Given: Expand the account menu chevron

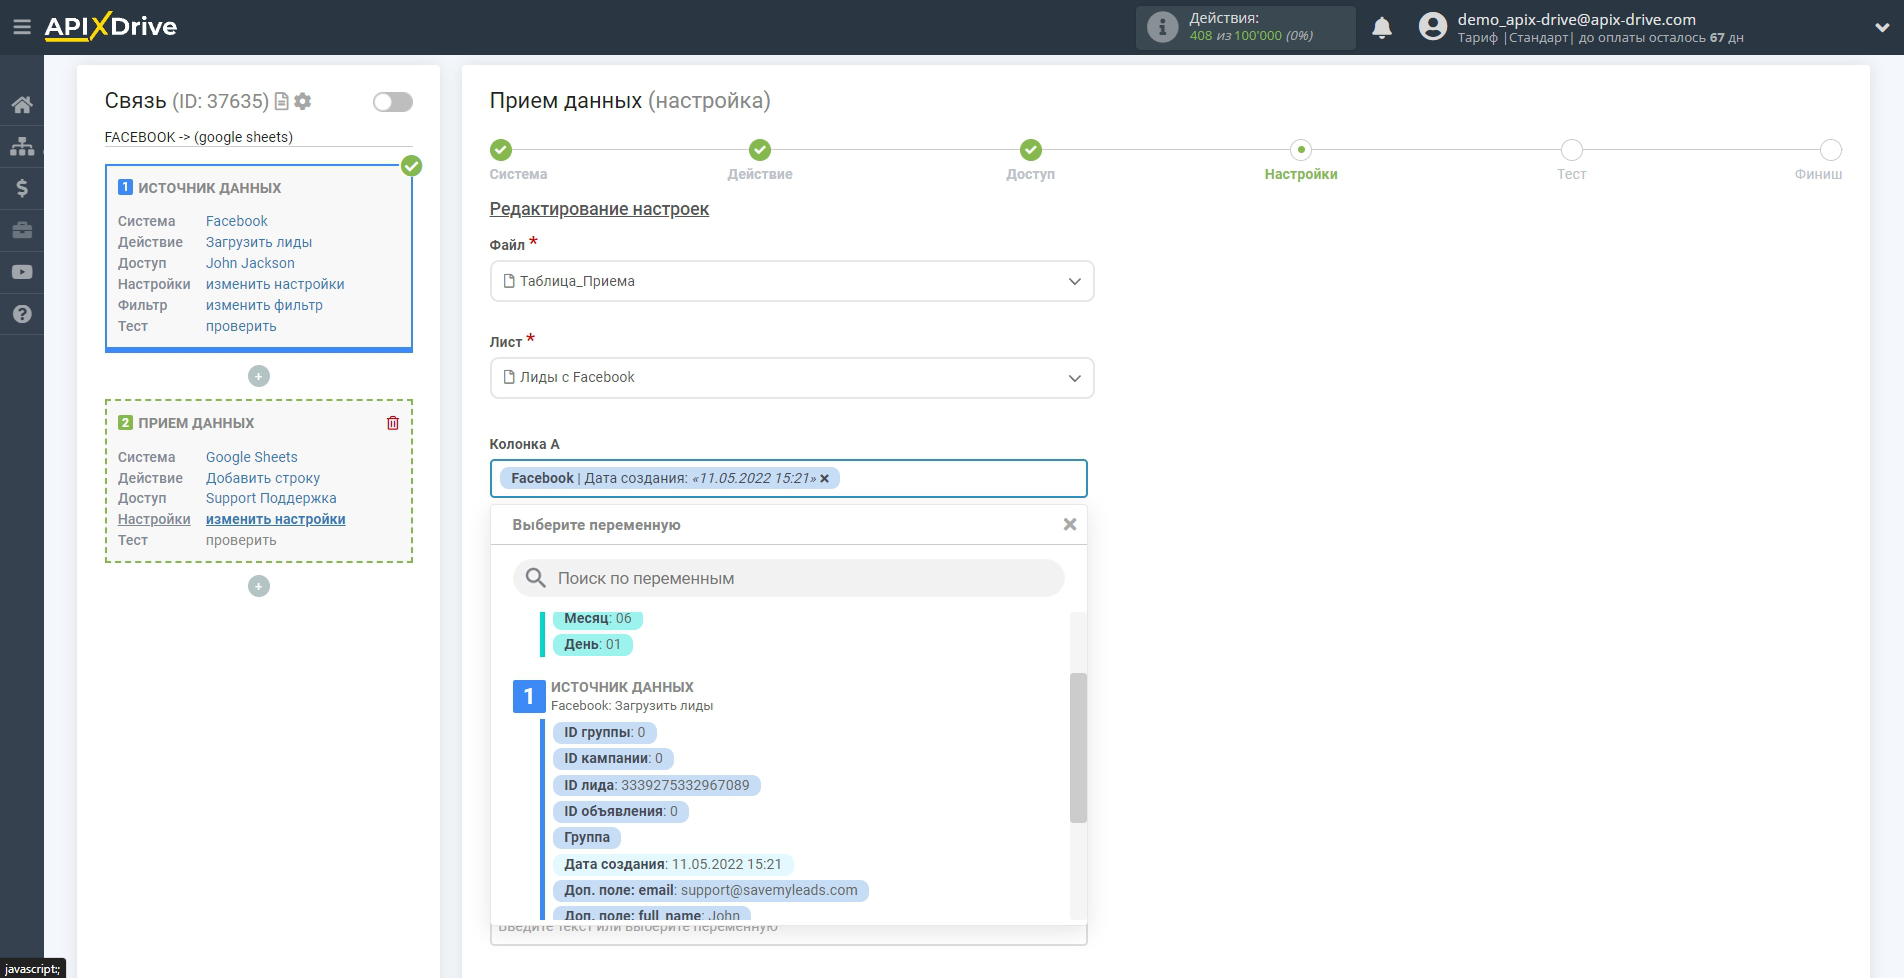Looking at the screenshot, I should pyautogui.click(x=1881, y=28).
